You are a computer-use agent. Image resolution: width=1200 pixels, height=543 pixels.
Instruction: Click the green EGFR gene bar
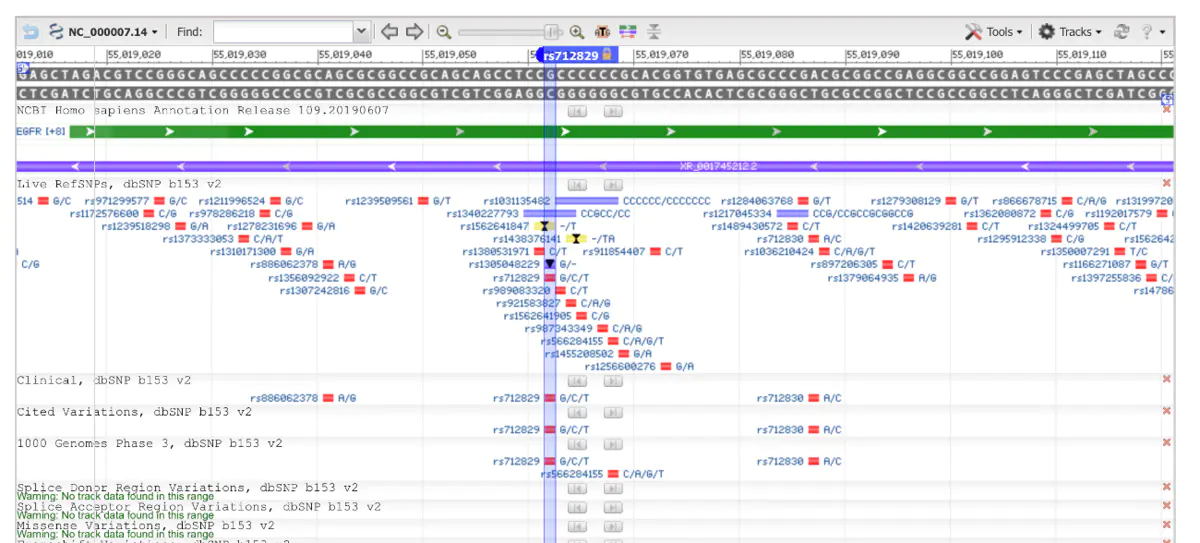click(x=620, y=131)
